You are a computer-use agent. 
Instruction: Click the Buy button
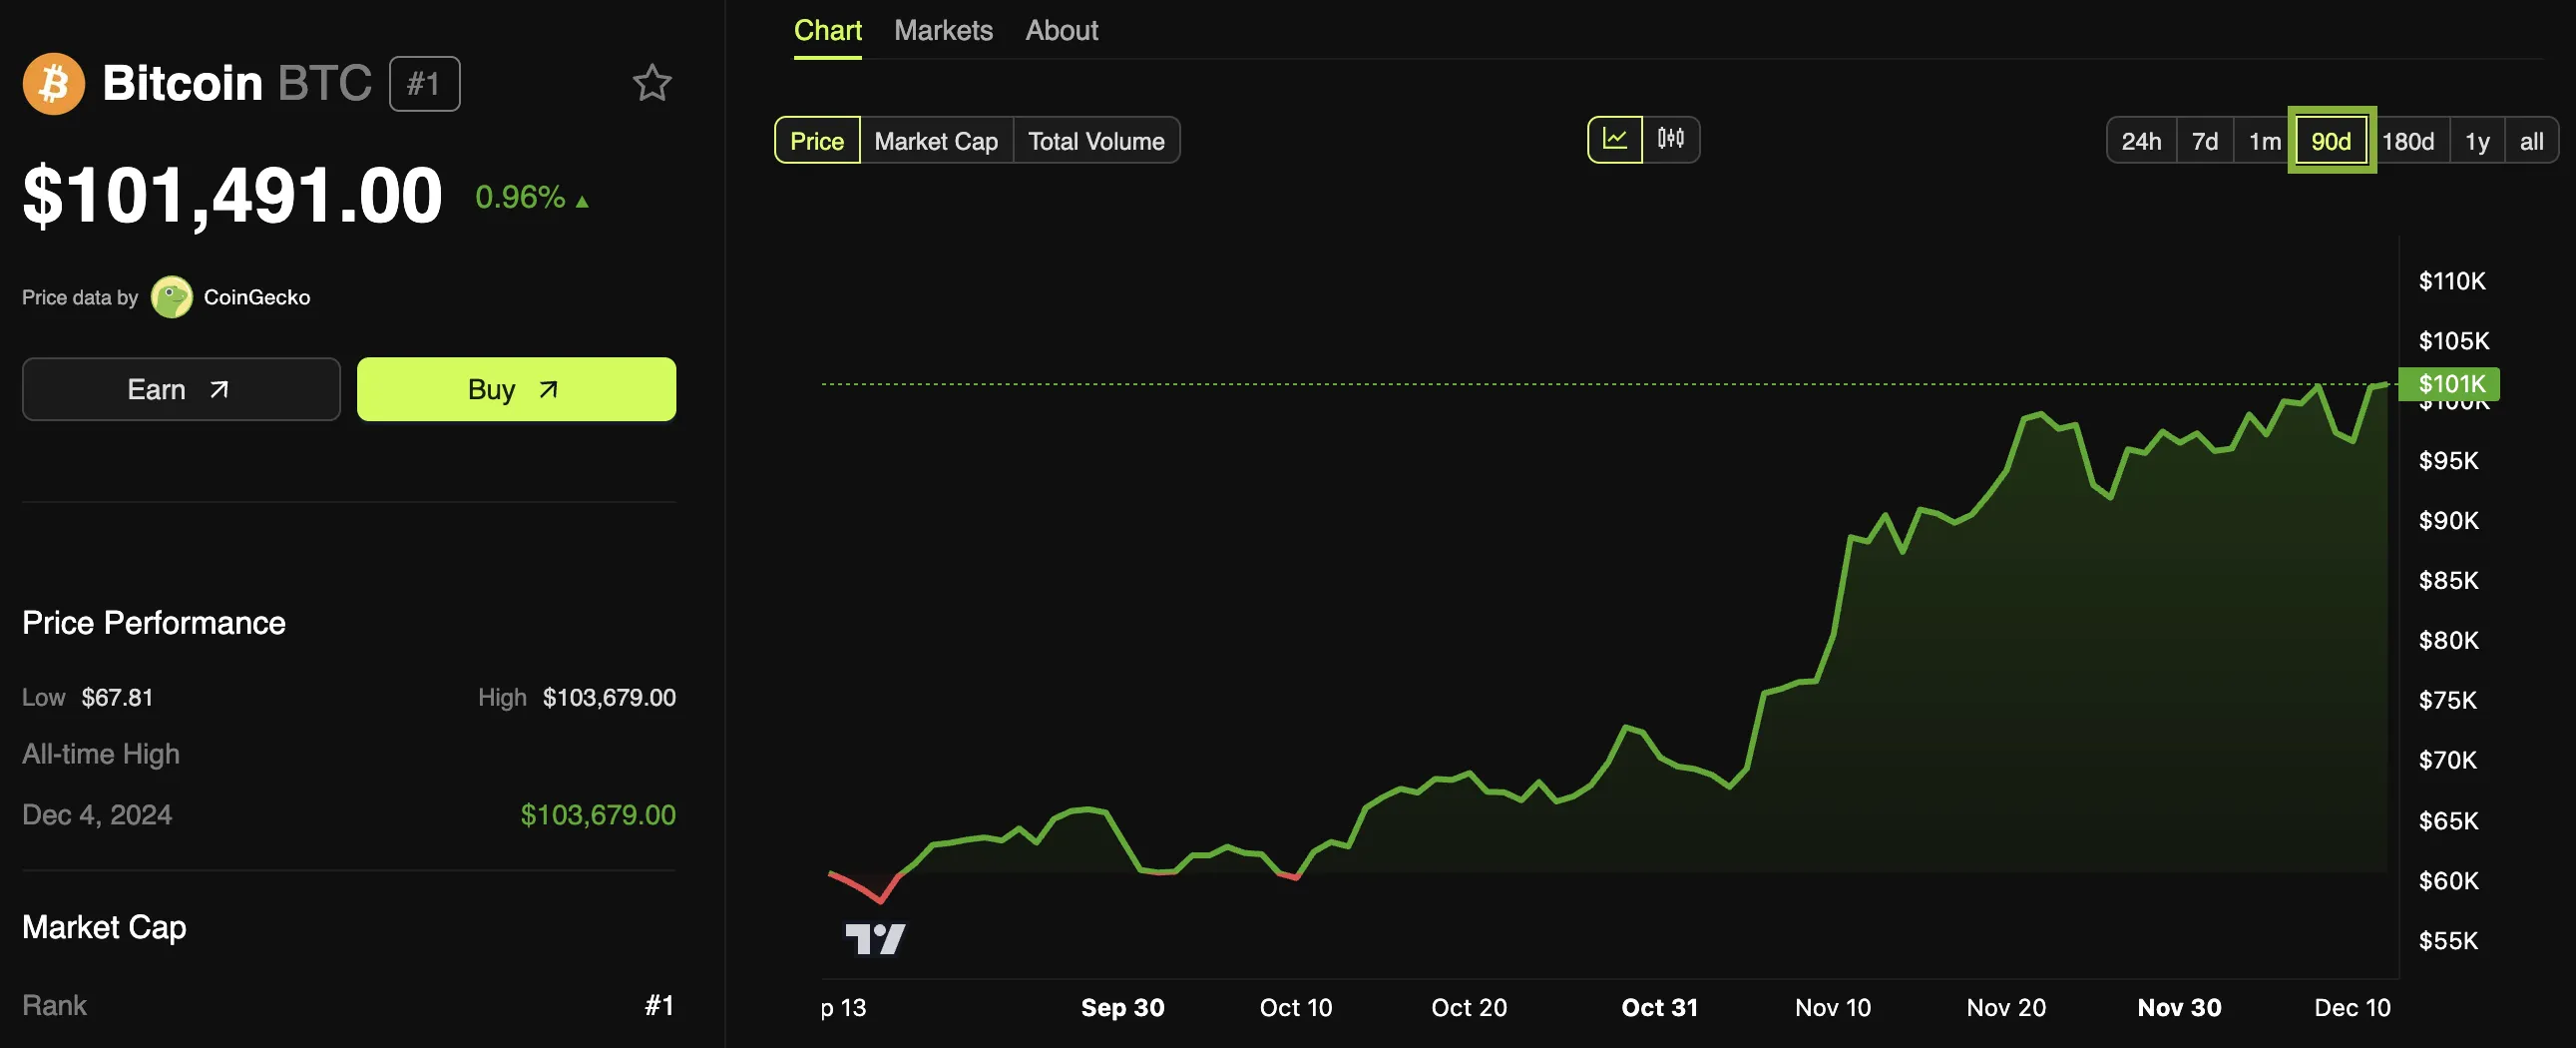click(516, 389)
